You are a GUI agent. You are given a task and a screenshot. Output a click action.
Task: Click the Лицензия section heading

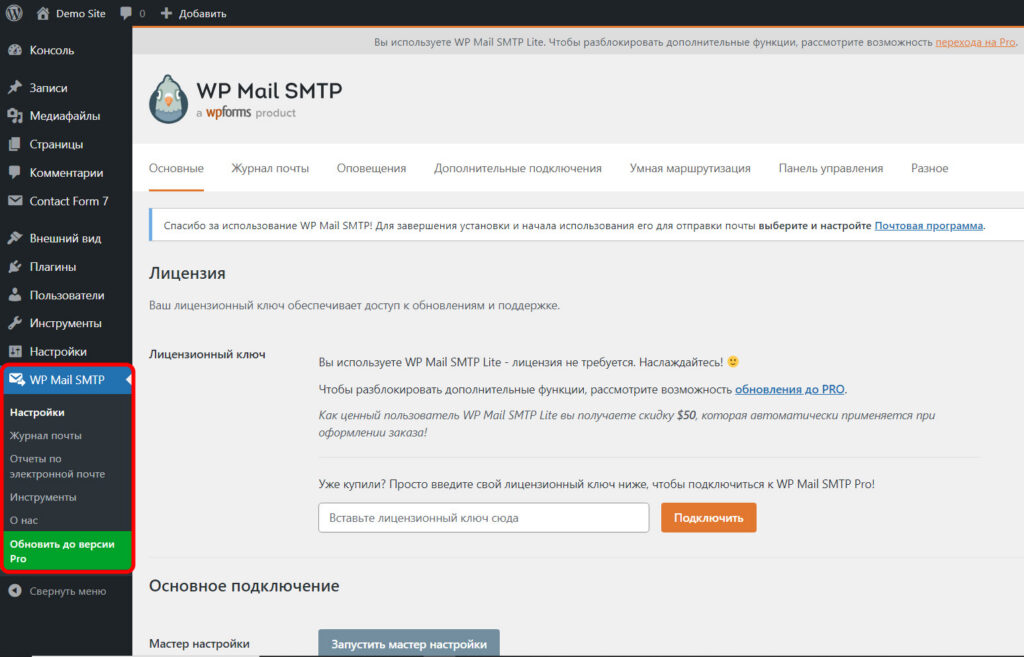pyautogui.click(x=187, y=274)
